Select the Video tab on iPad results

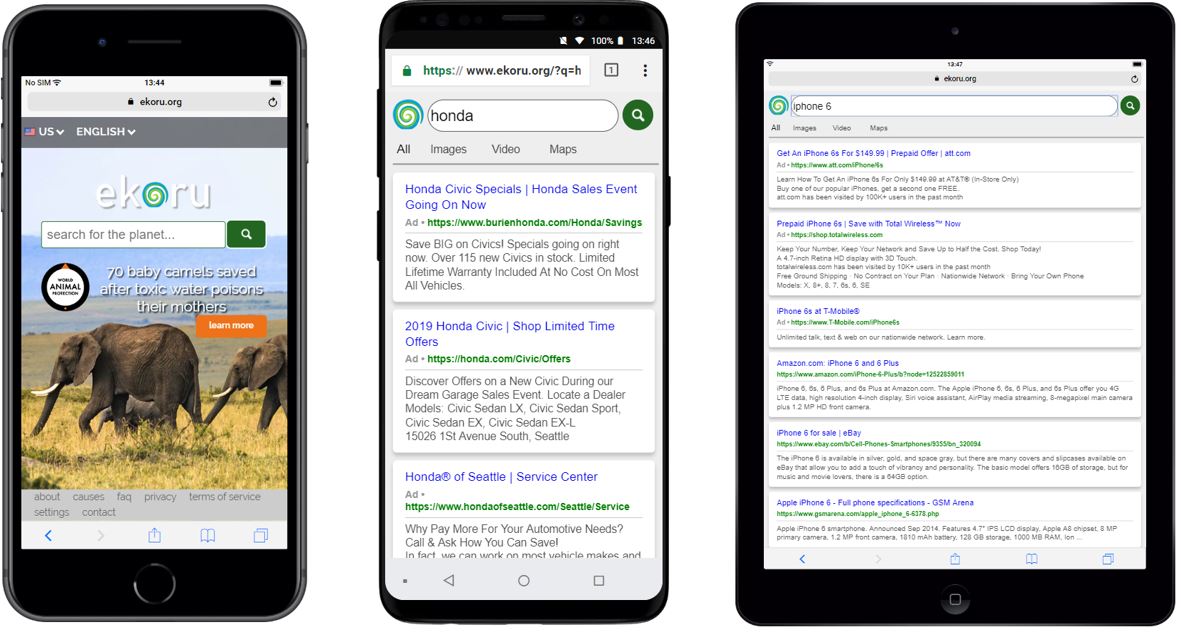pyautogui.click(x=841, y=128)
